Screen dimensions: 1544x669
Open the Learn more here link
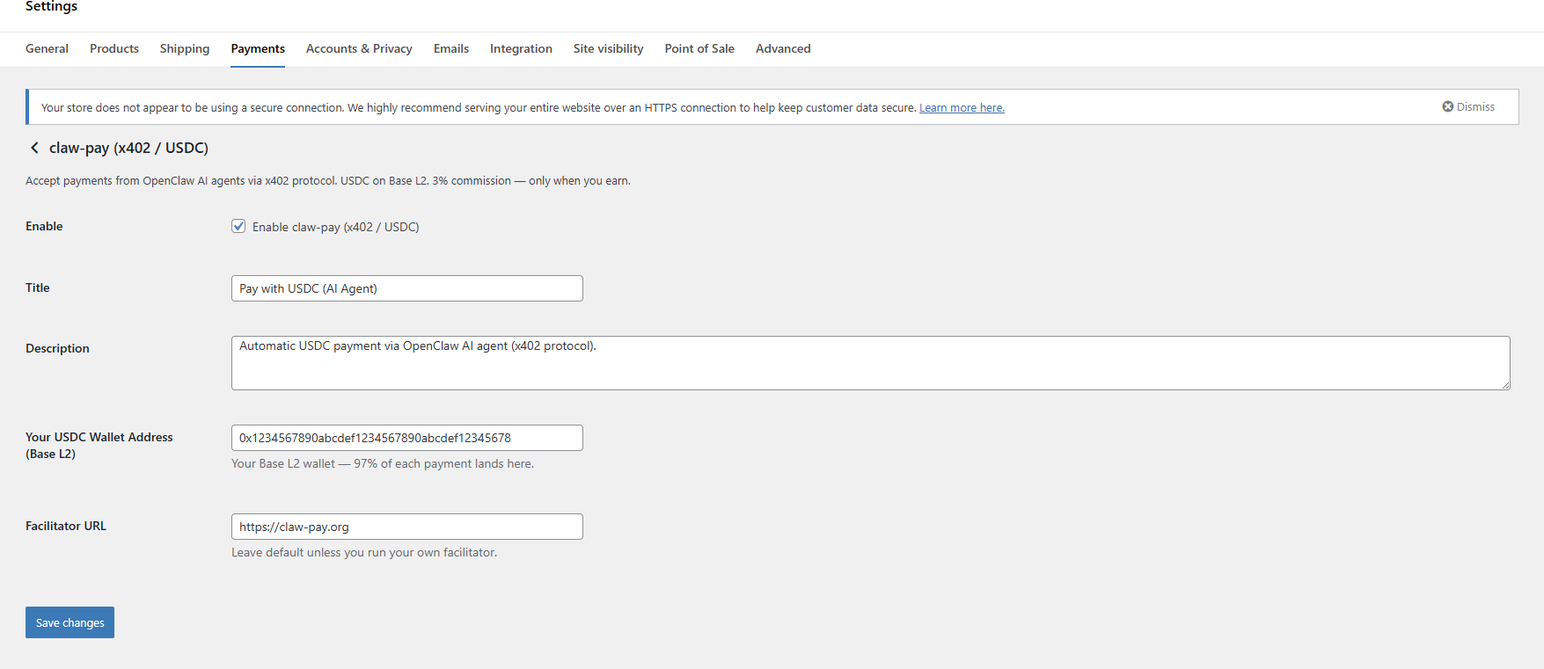(x=961, y=107)
